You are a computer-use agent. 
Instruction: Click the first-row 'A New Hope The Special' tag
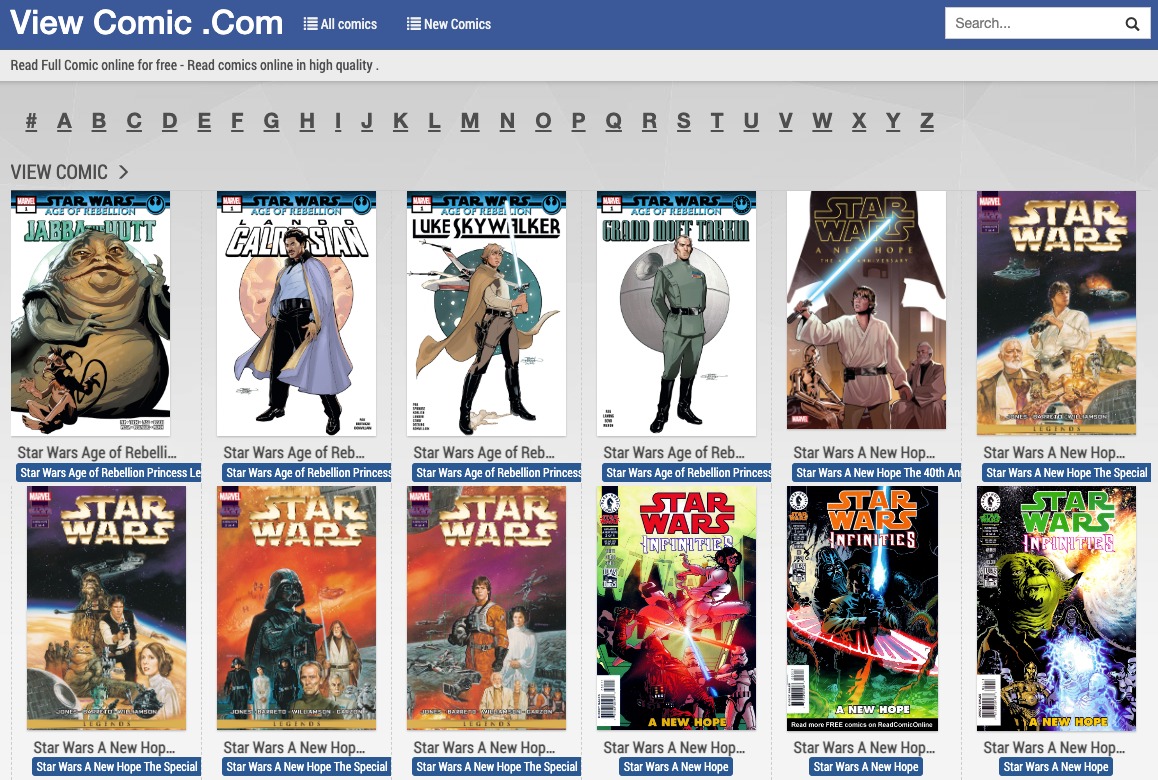pos(1066,473)
